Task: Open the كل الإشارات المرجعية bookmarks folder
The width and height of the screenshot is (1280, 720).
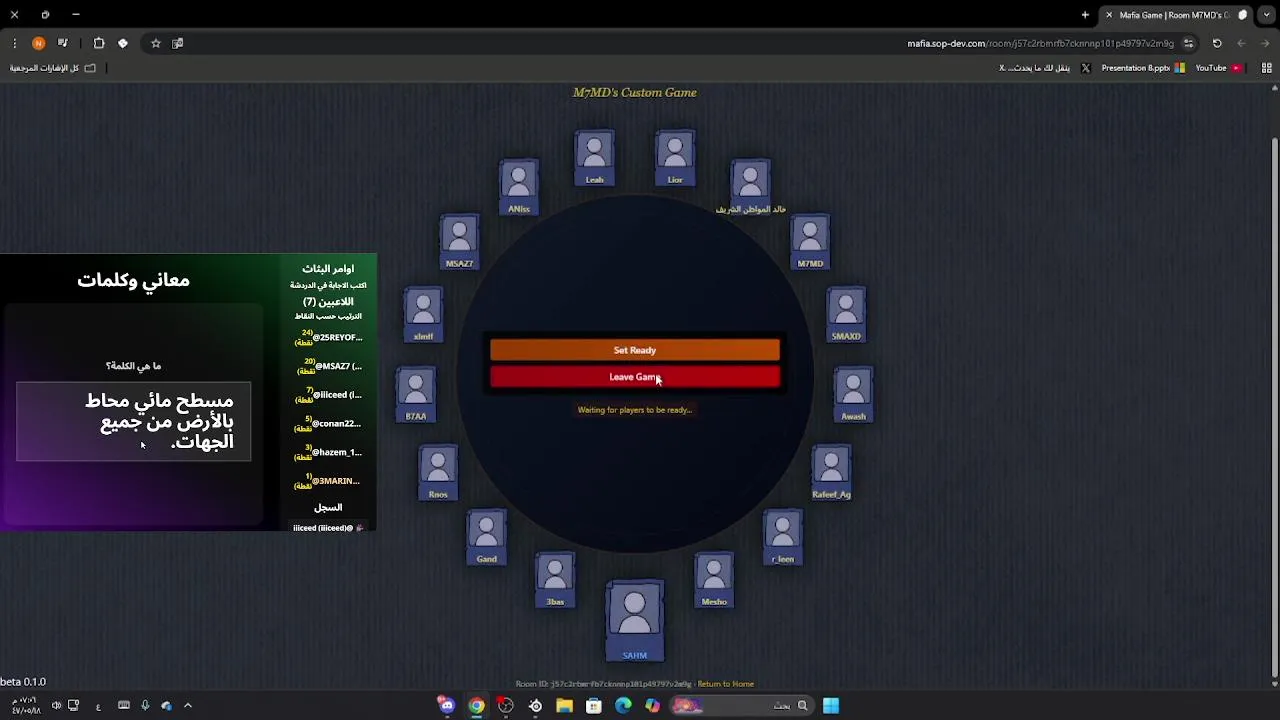Action: coord(53,68)
